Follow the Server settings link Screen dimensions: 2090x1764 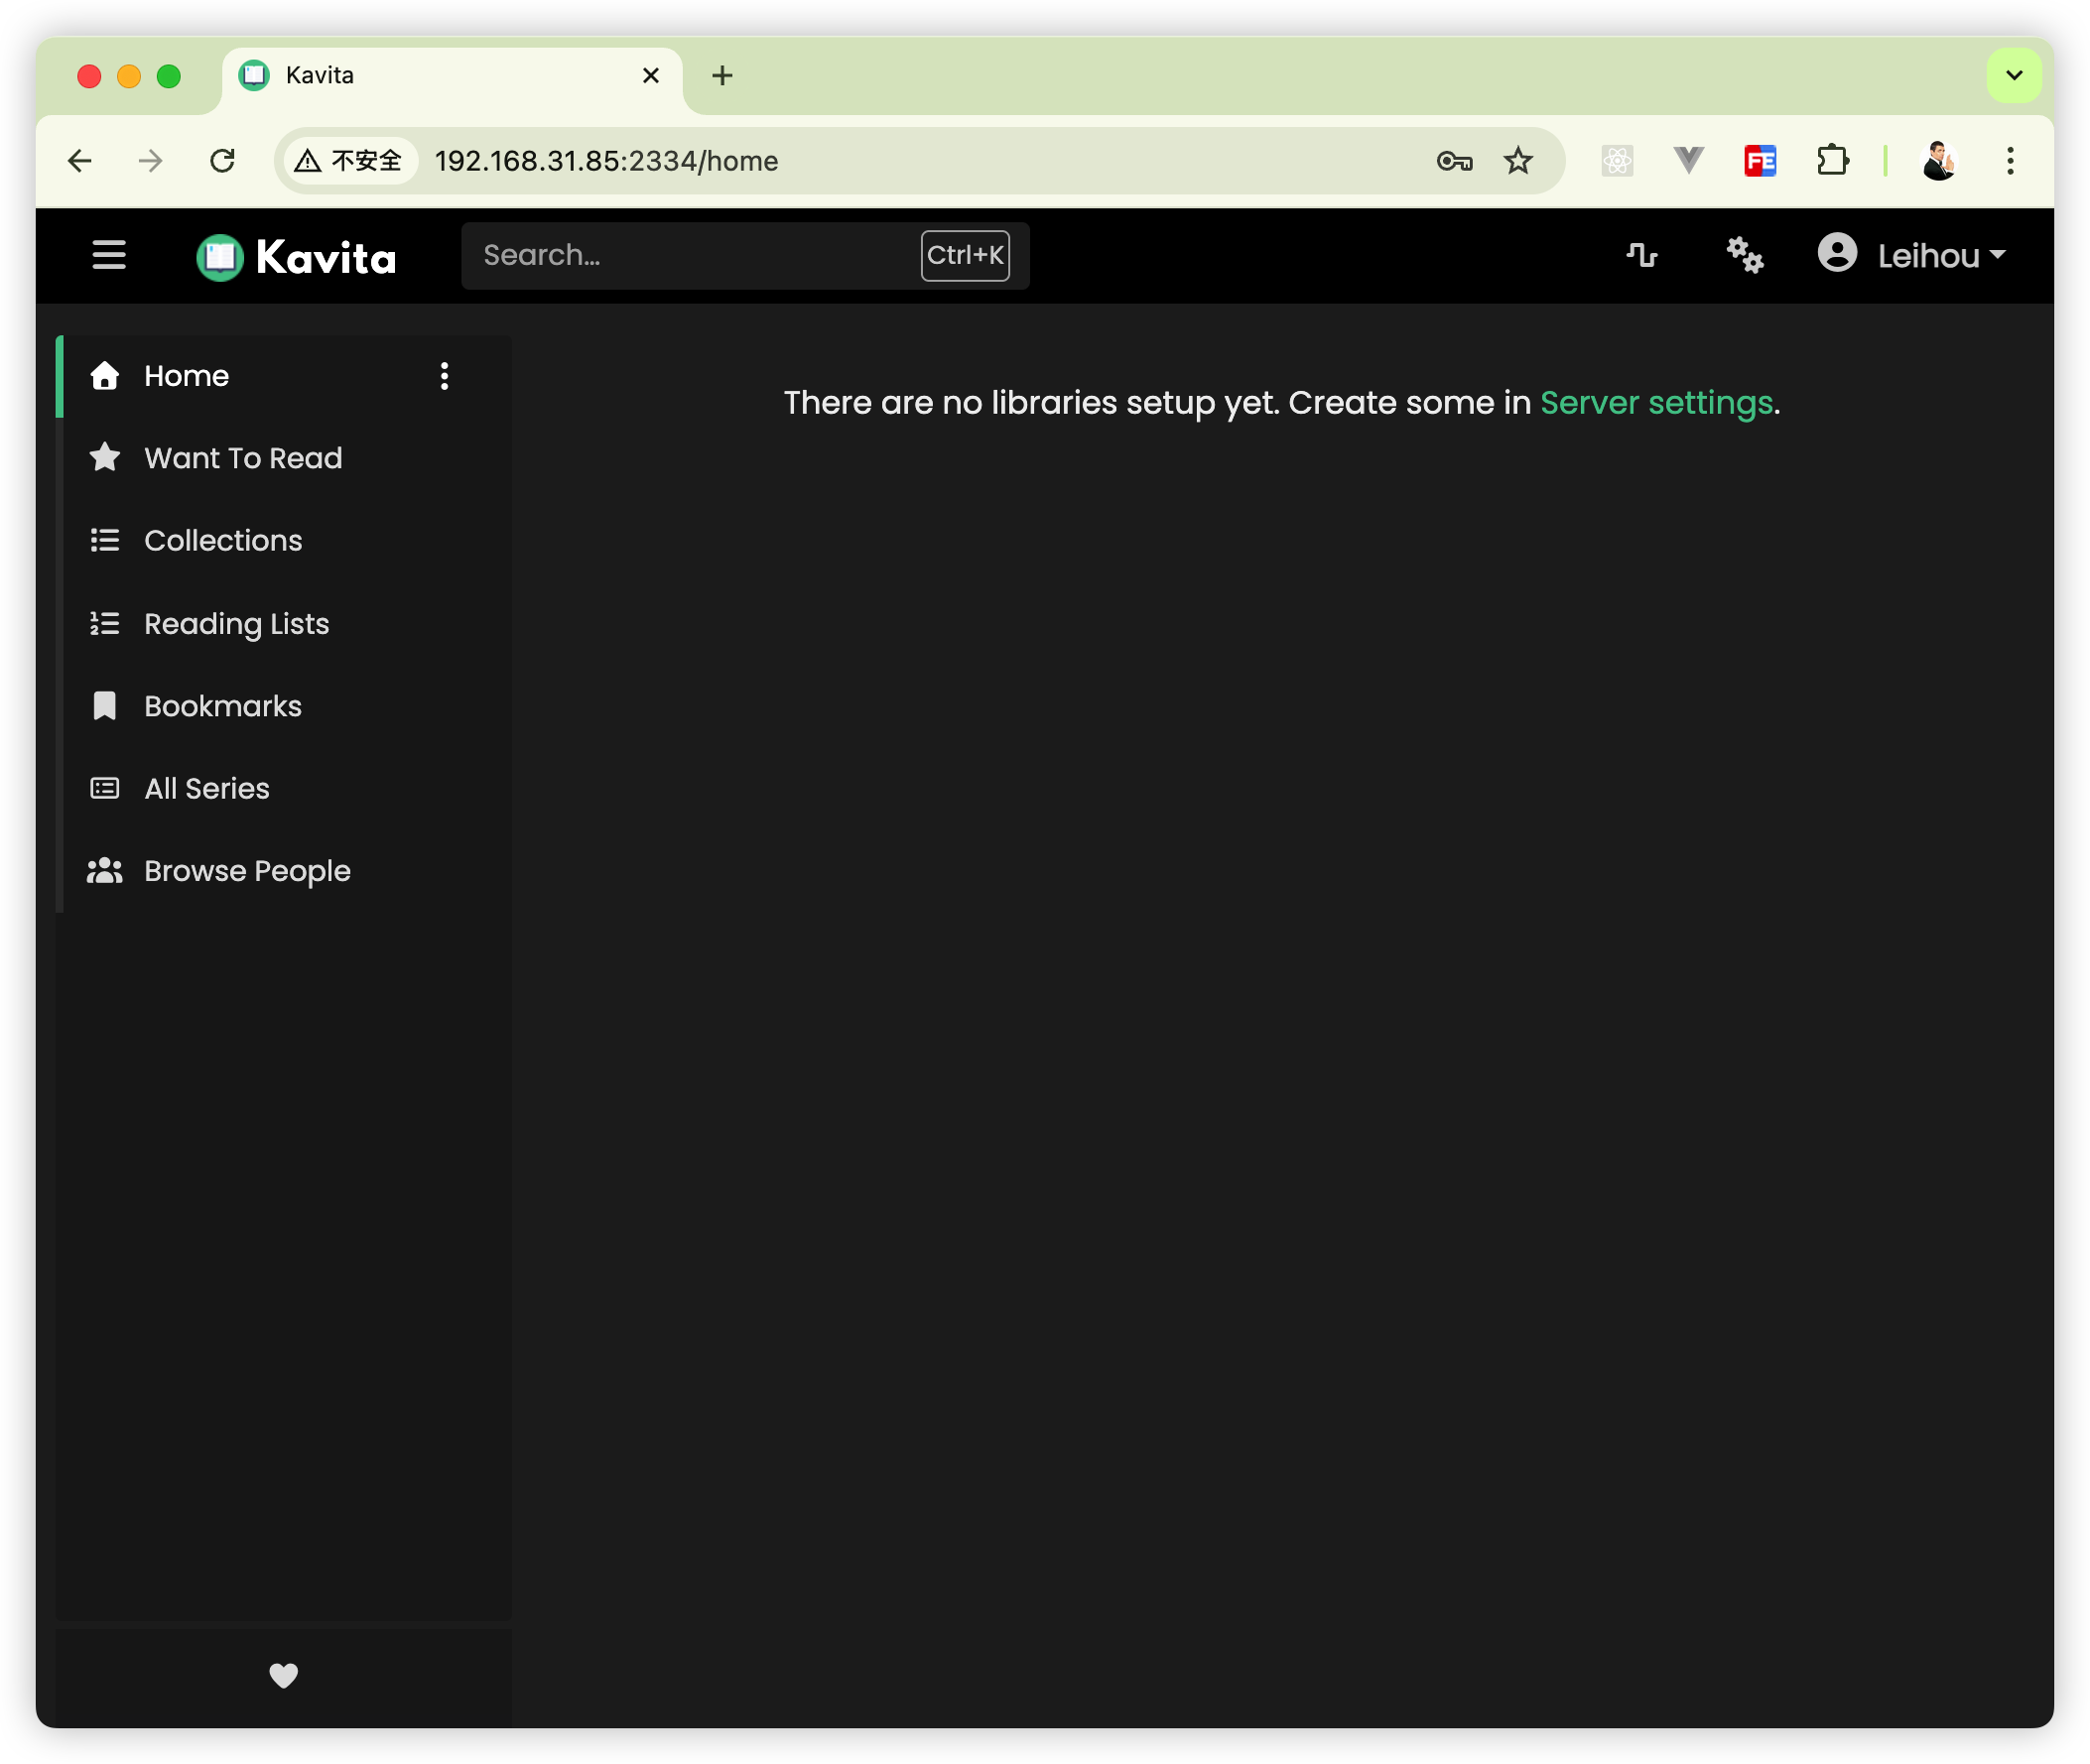(1656, 403)
